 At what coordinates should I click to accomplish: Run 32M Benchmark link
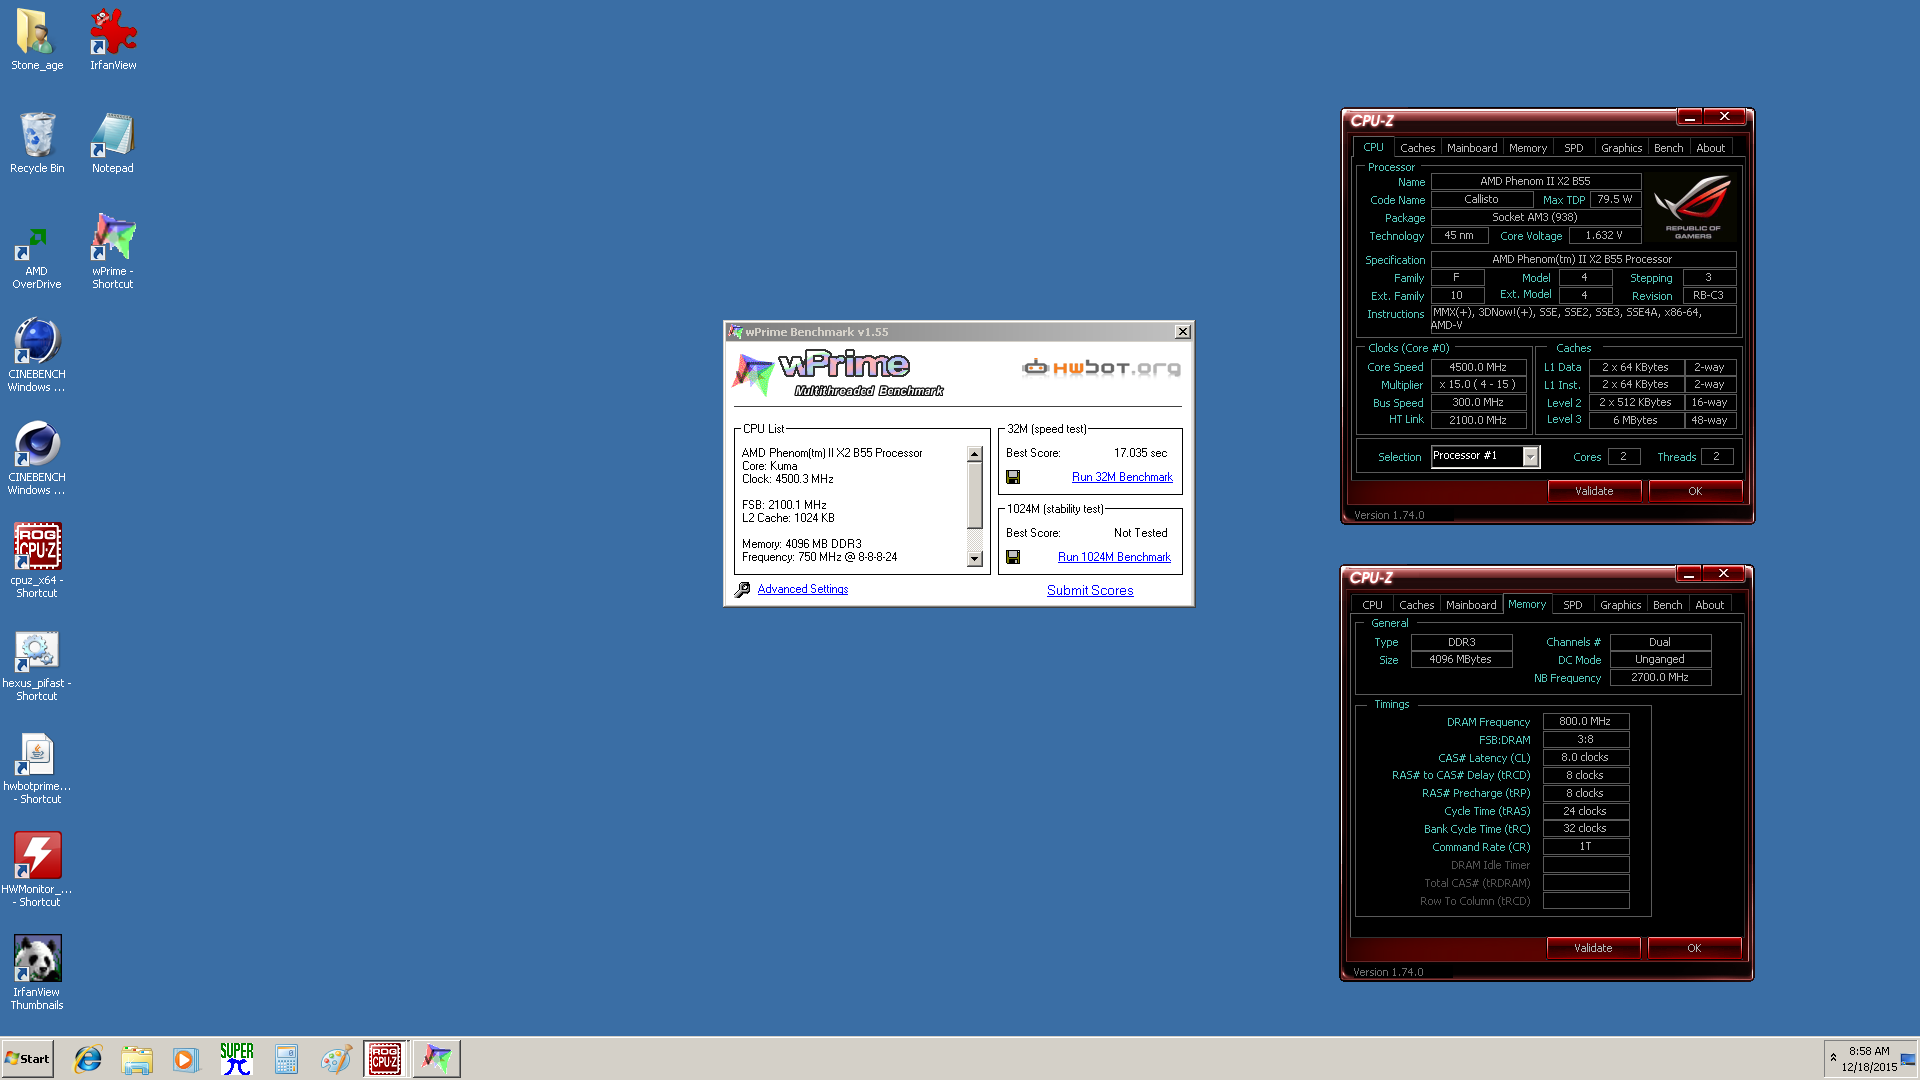pyautogui.click(x=1122, y=477)
